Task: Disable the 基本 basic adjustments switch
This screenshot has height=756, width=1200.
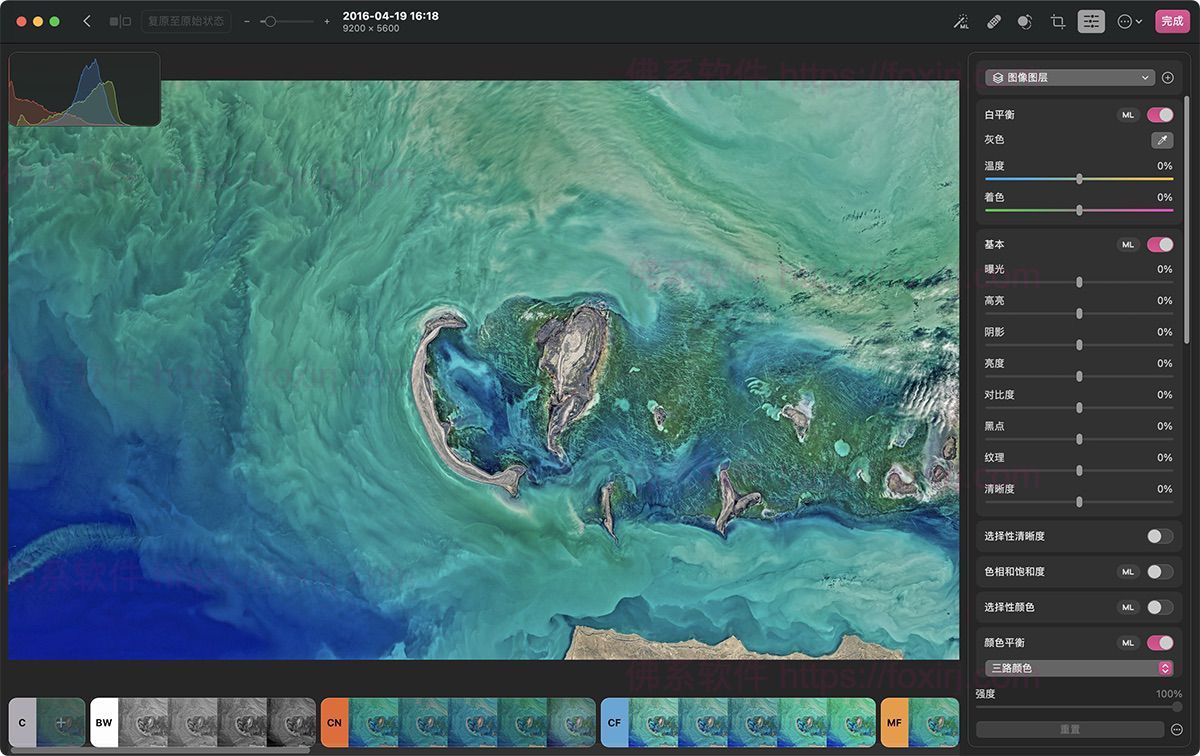Action: [1159, 244]
